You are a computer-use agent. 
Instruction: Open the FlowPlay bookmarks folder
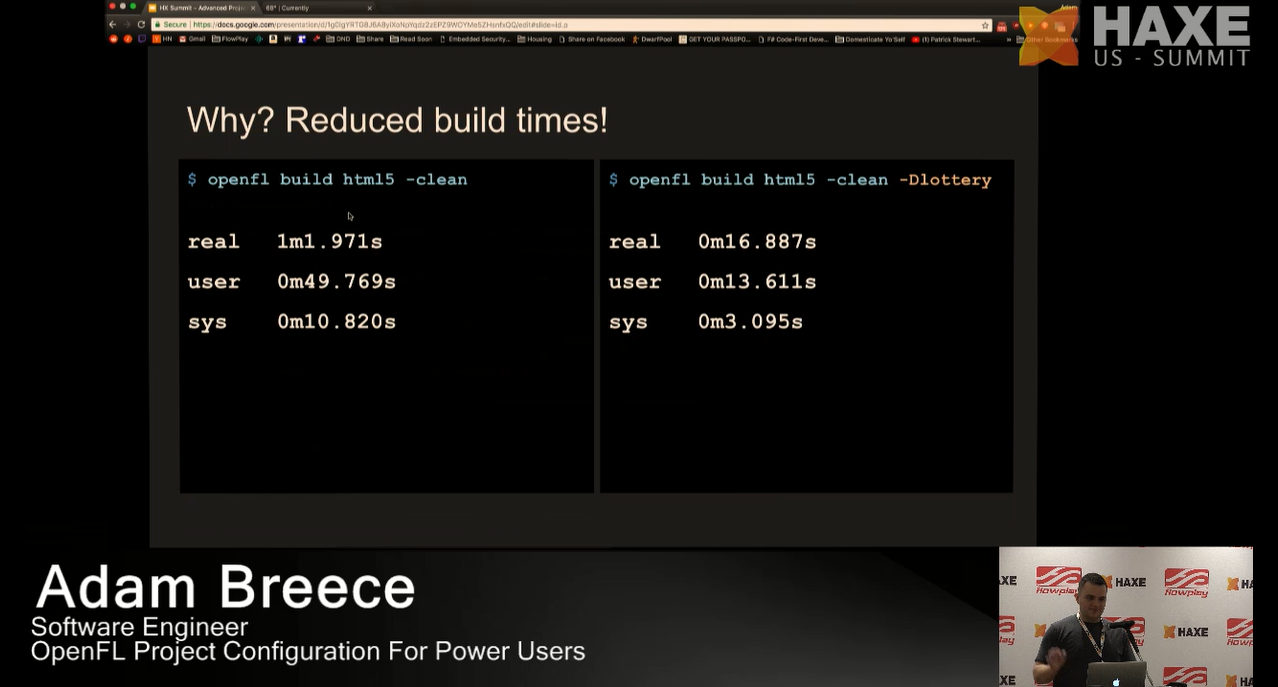coord(229,39)
